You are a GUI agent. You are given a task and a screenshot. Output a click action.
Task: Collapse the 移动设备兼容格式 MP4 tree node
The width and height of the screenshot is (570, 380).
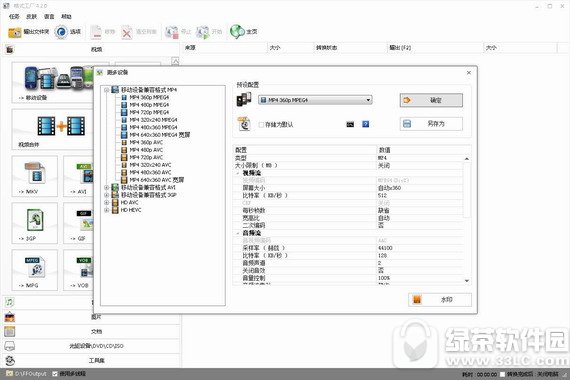pyautogui.click(x=107, y=90)
